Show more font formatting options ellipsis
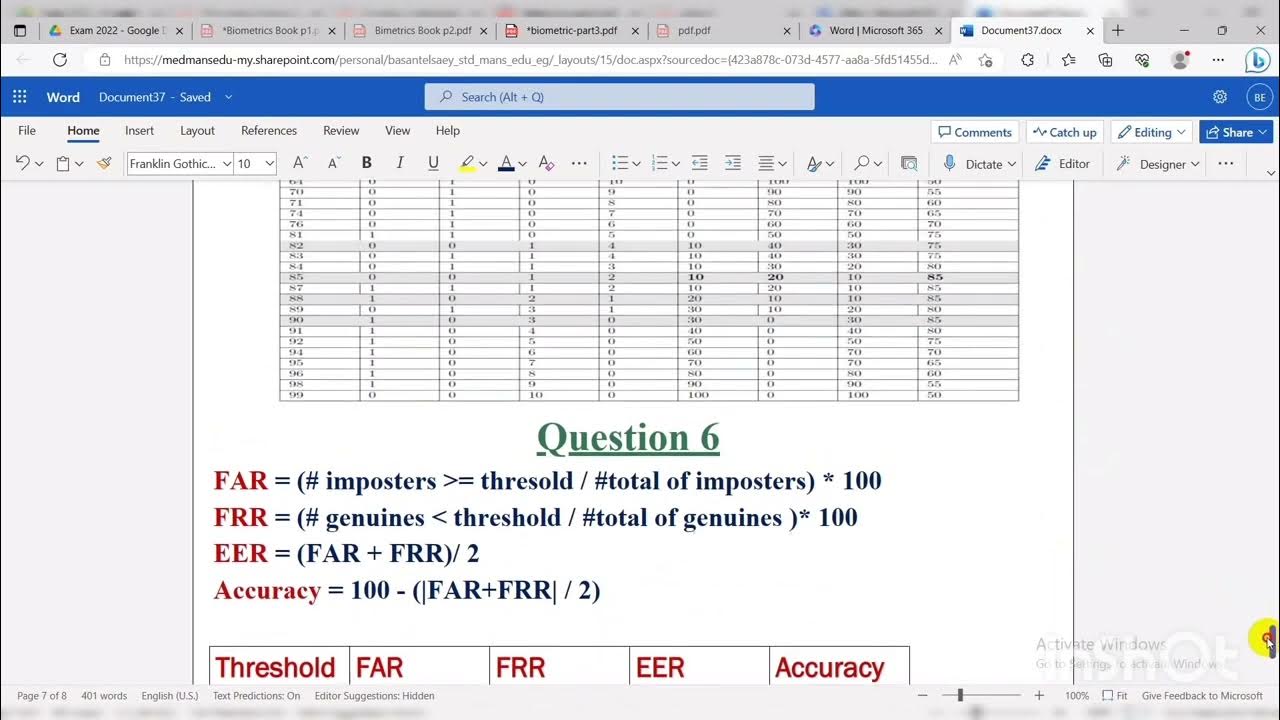Image resolution: width=1280 pixels, height=720 pixels. (579, 163)
